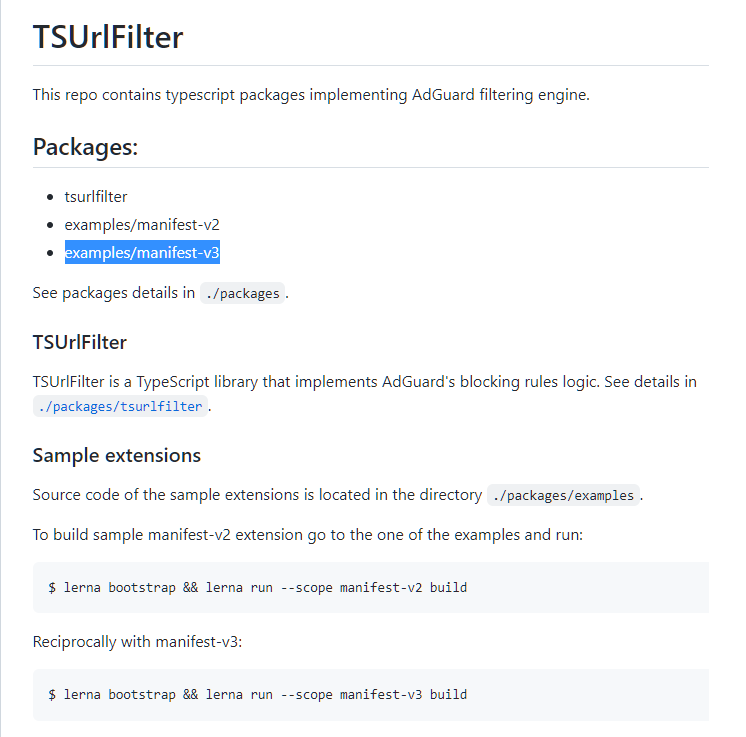Click the 'Reciprocally with manifest-v3:' text
Viewport: 746px width, 737px height.
point(137,641)
